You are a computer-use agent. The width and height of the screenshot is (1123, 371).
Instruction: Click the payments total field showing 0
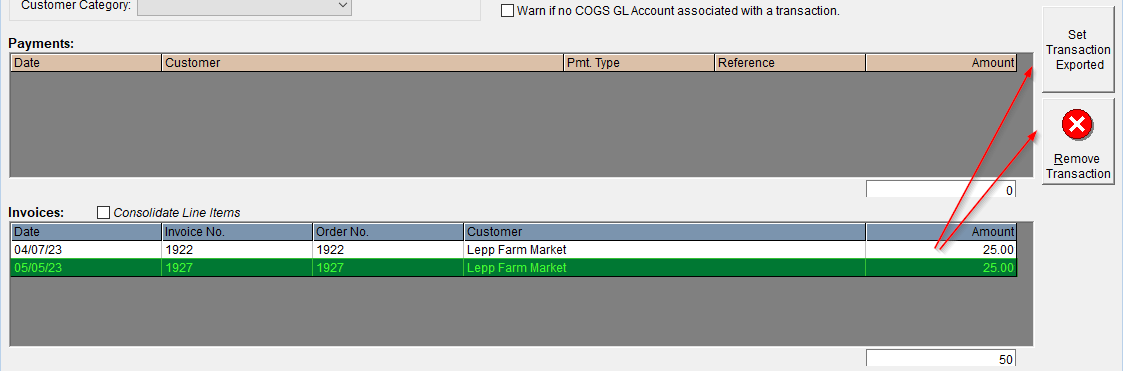coord(940,190)
